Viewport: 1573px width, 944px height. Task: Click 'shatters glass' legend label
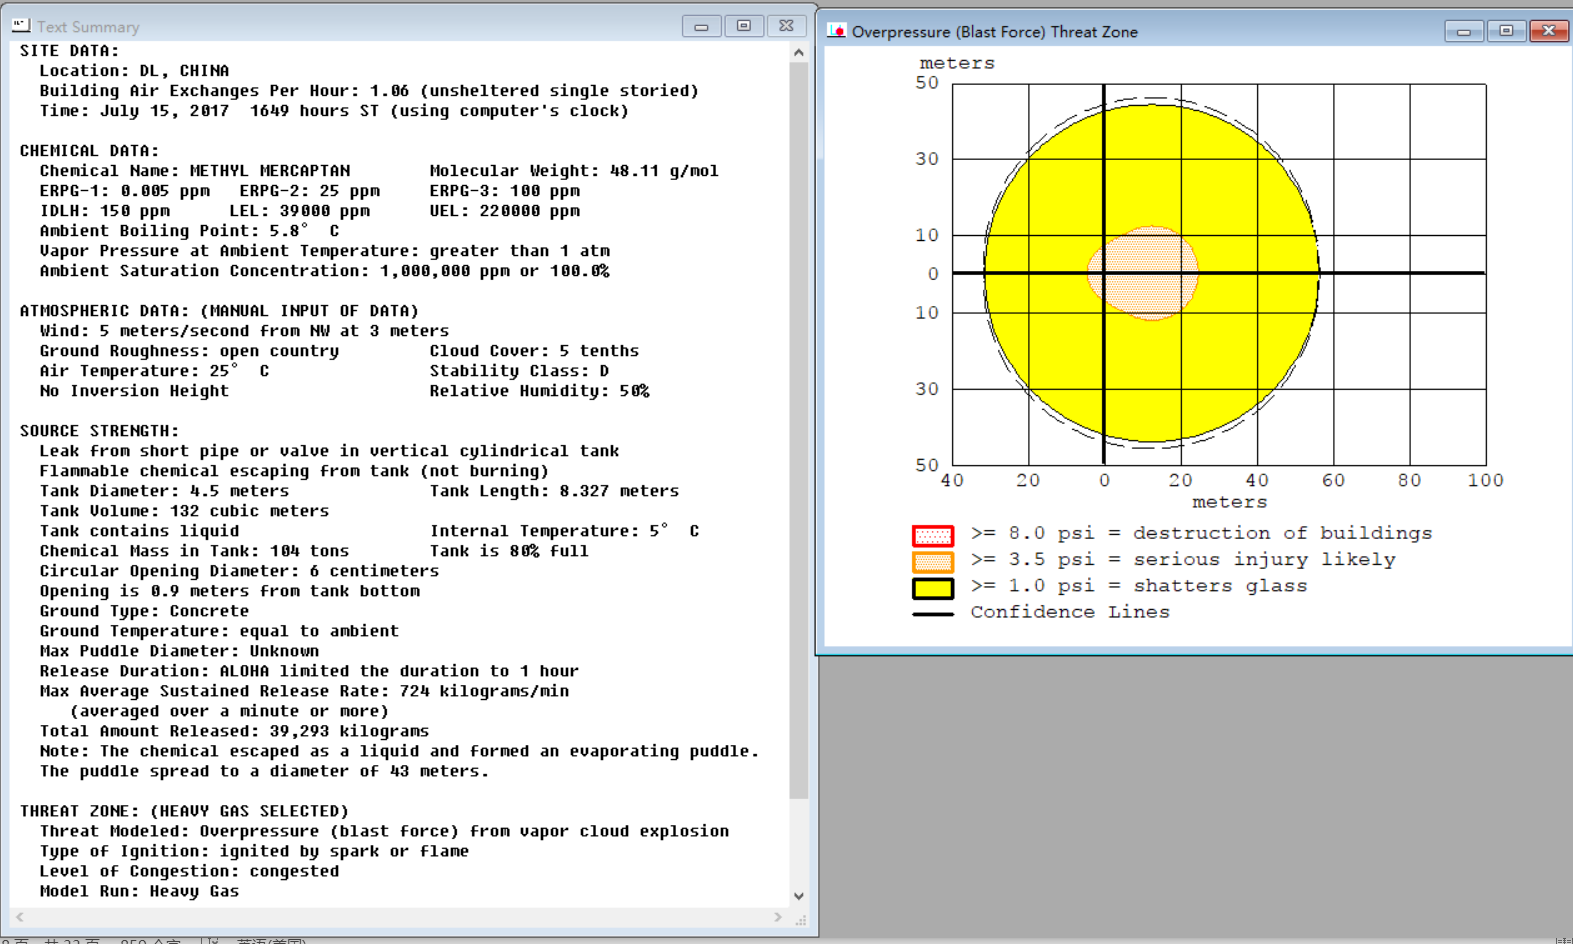pyautogui.click(x=1220, y=586)
